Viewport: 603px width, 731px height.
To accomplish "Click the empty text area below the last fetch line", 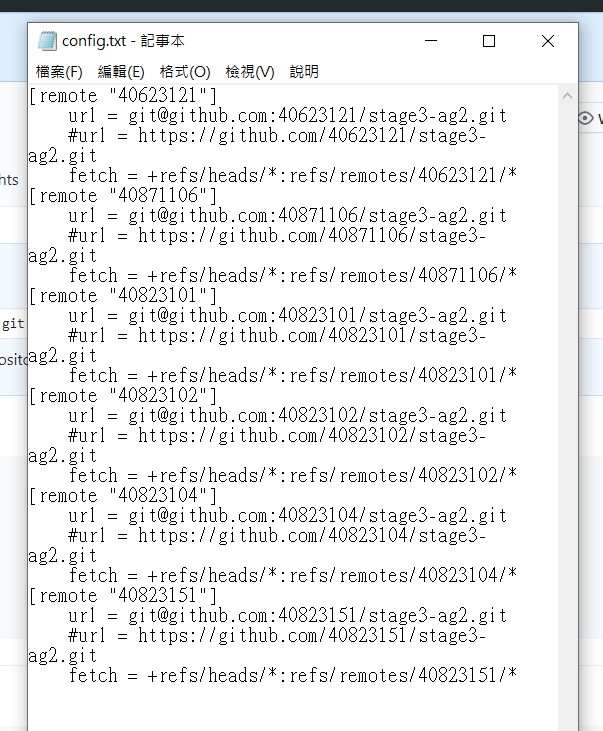I will 293,709.
